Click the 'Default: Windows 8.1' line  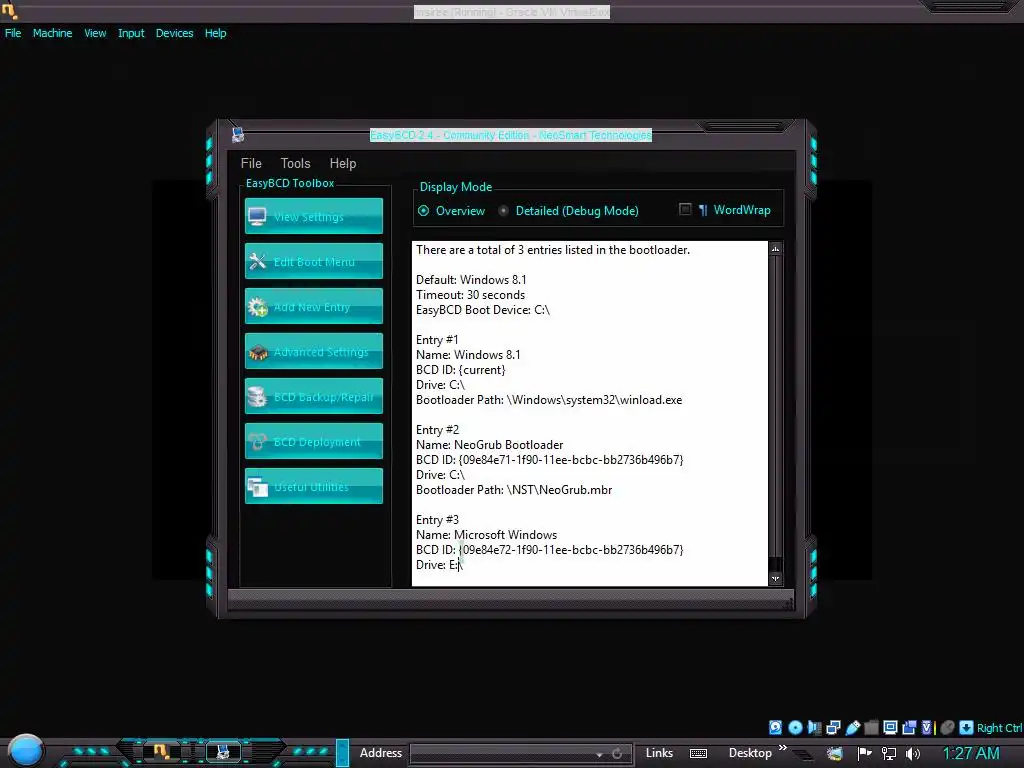[471, 280]
